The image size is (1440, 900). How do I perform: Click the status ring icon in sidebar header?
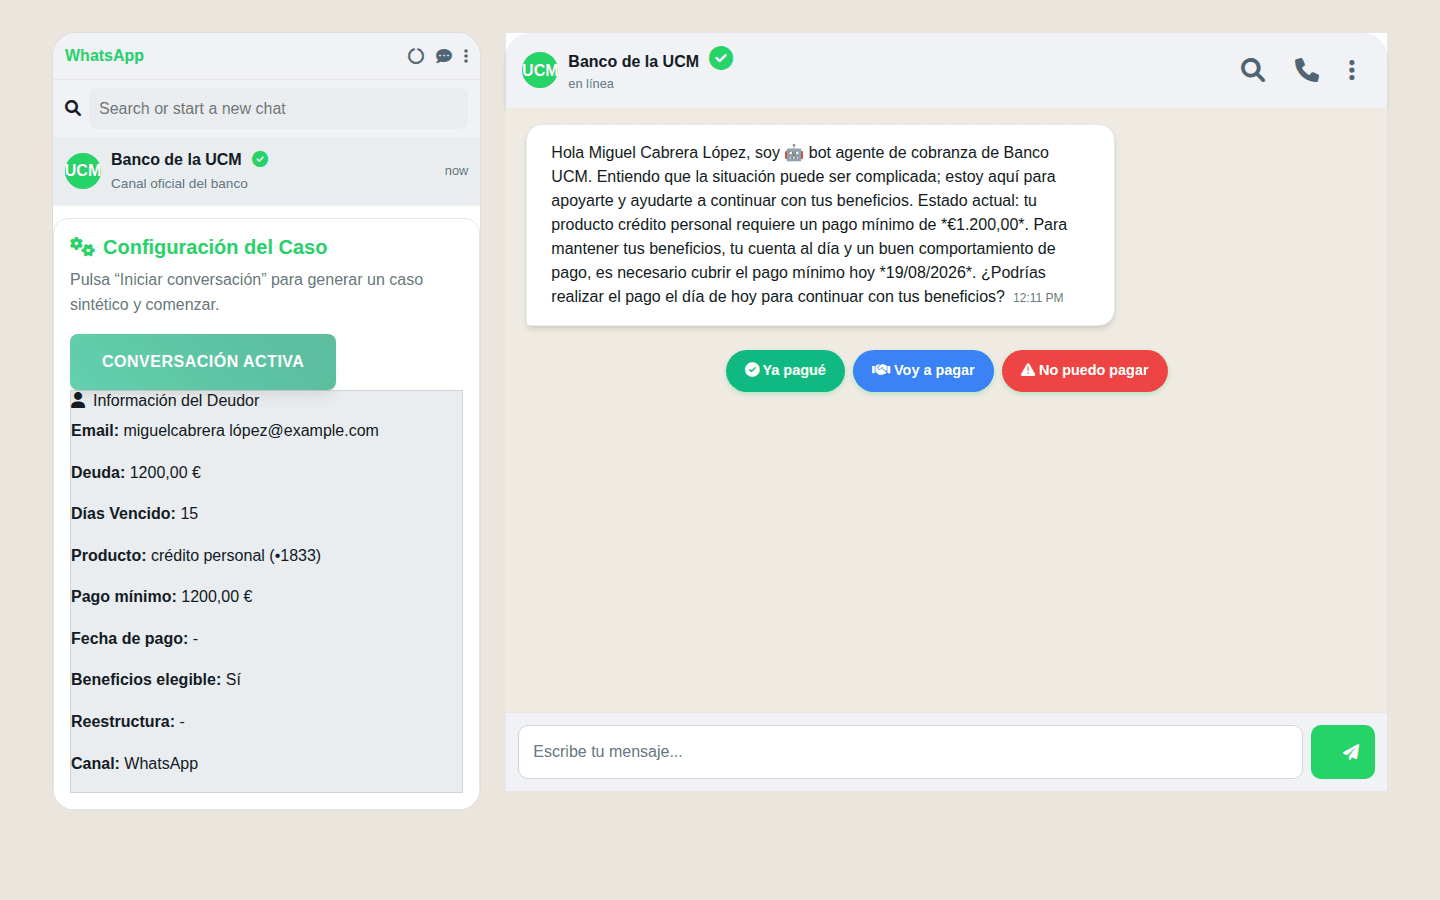coord(416,56)
